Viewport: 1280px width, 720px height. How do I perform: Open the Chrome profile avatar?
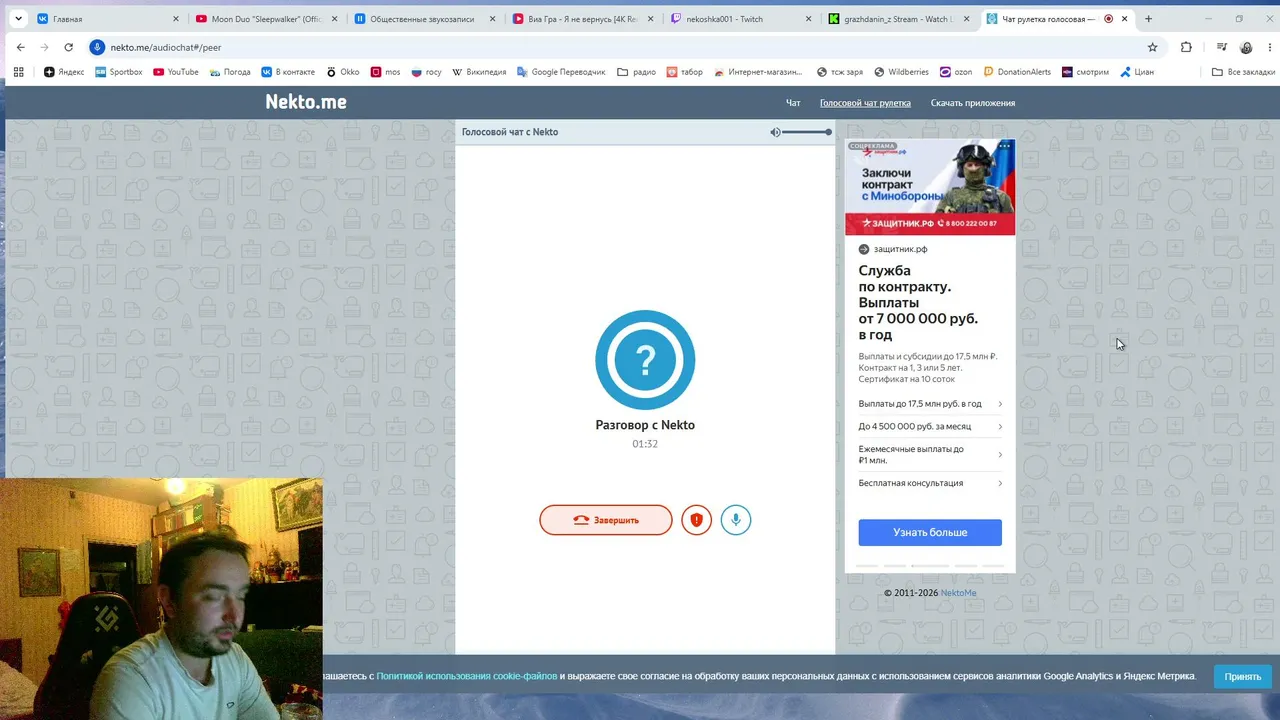tap(1246, 47)
